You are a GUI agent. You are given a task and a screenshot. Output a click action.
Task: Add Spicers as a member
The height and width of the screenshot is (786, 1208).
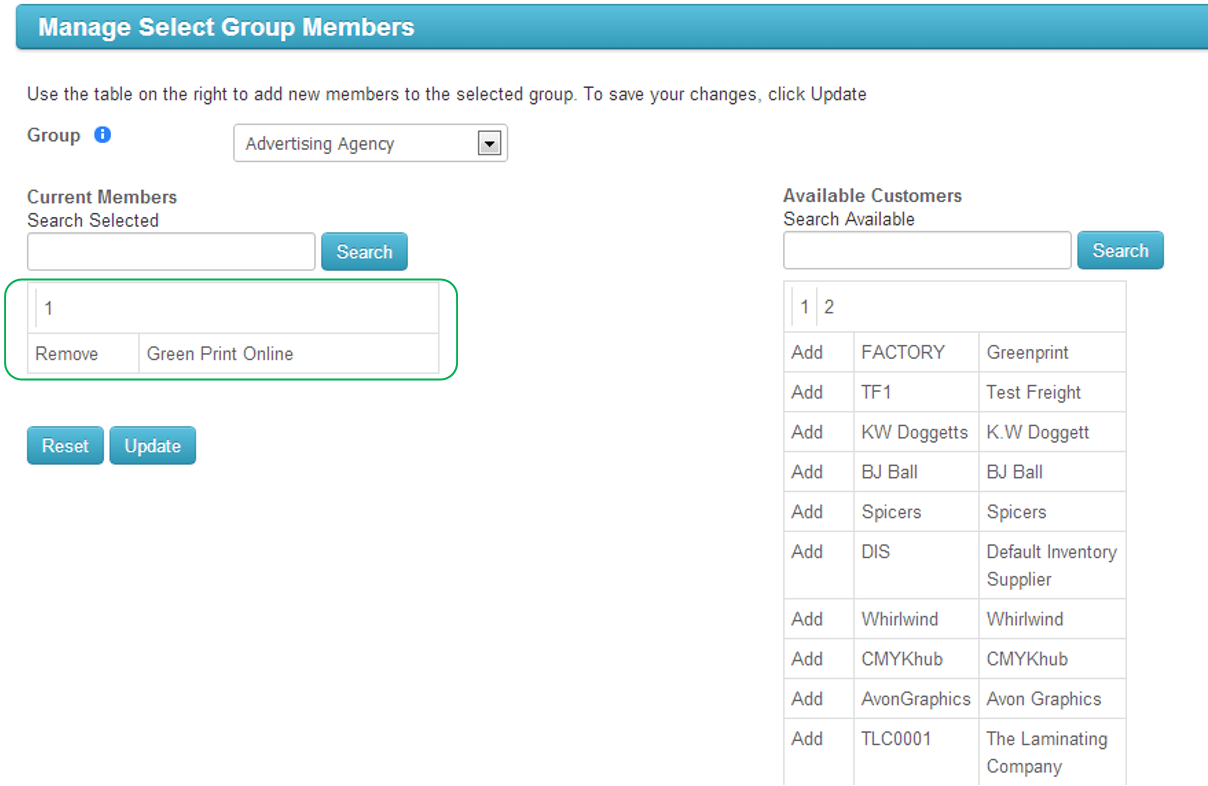807,512
